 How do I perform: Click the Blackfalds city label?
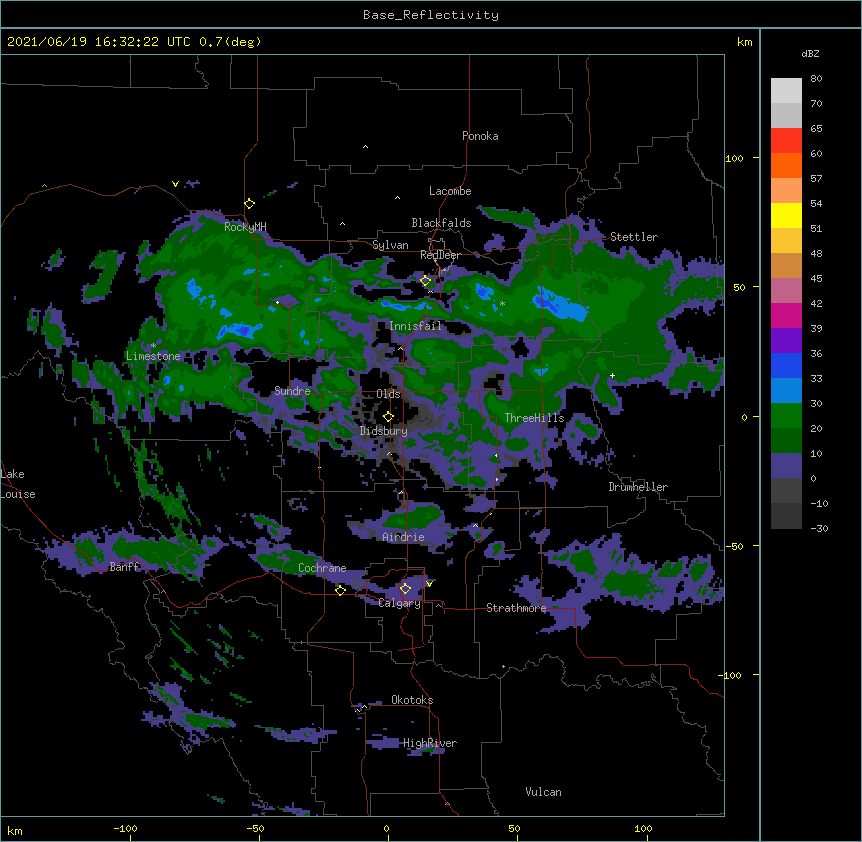[441, 223]
